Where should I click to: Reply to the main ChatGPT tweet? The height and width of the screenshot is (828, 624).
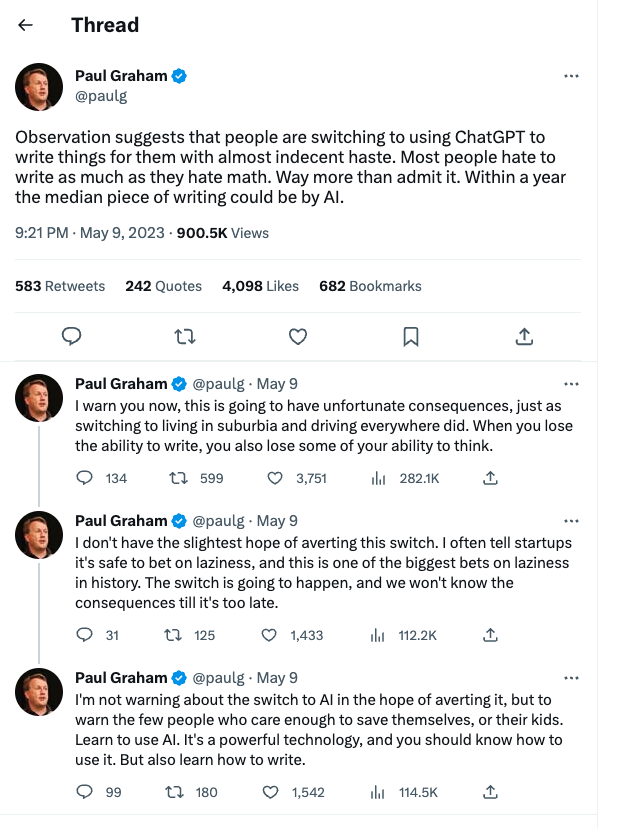pyautogui.click(x=71, y=337)
